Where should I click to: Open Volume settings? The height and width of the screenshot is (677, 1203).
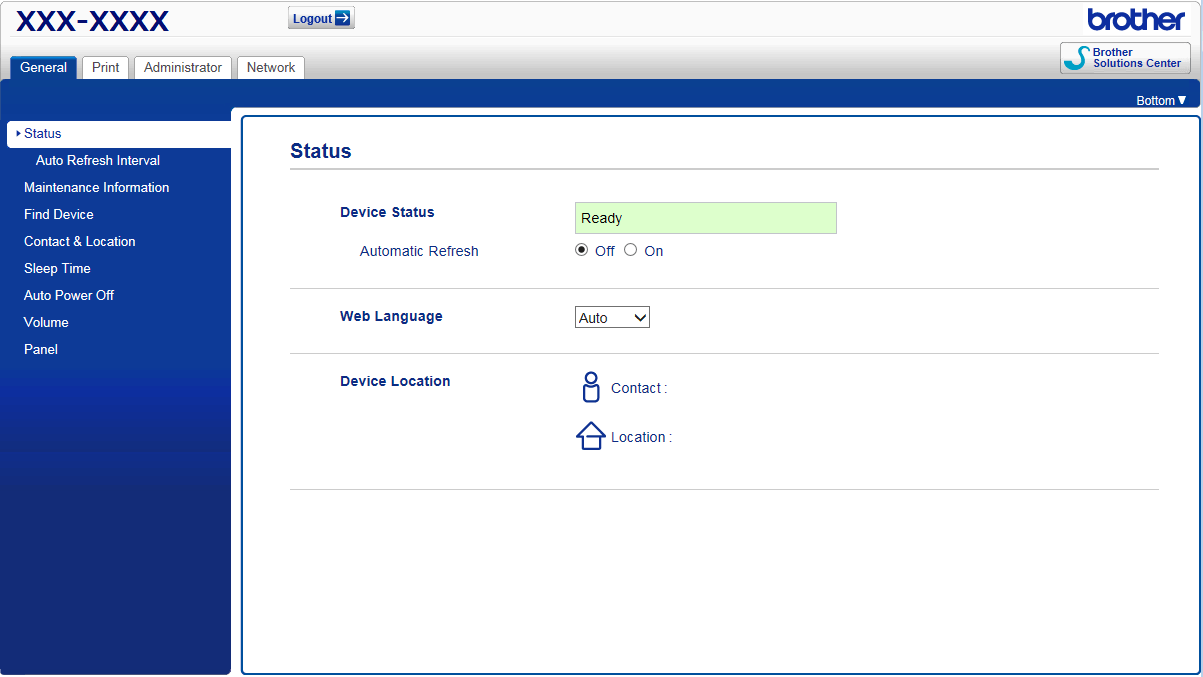(46, 322)
